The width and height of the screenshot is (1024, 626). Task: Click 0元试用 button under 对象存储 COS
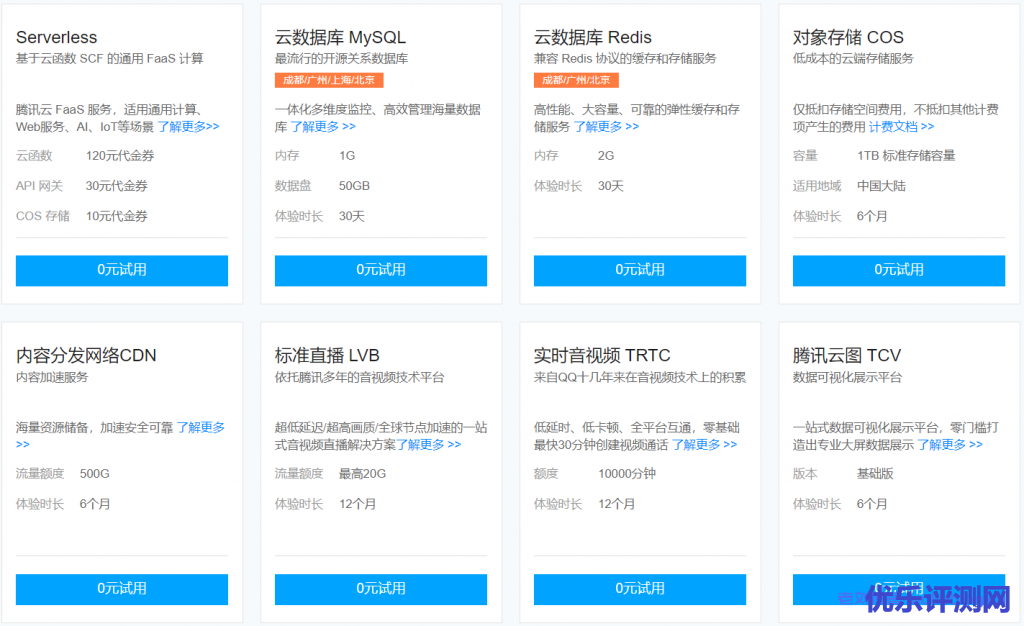(x=899, y=270)
